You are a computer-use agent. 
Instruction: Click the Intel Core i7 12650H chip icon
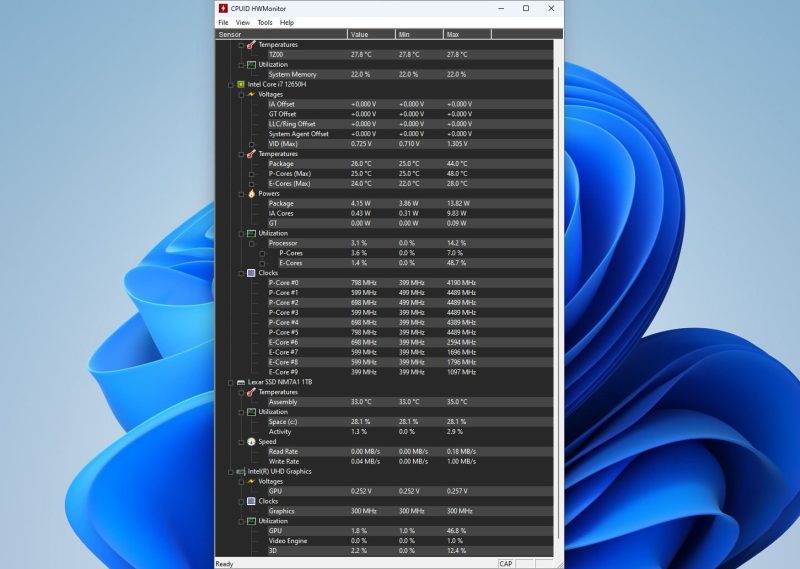[x=240, y=84]
